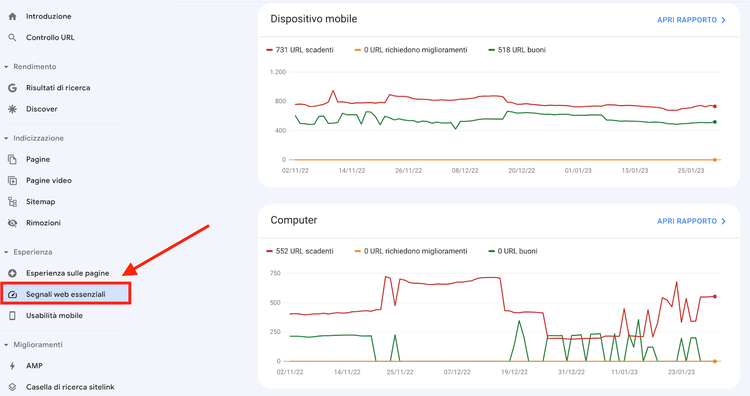Image resolution: width=750 pixels, height=396 pixels.
Task: Click the Usabilità mobile phone icon
Action: tap(12, 316)
